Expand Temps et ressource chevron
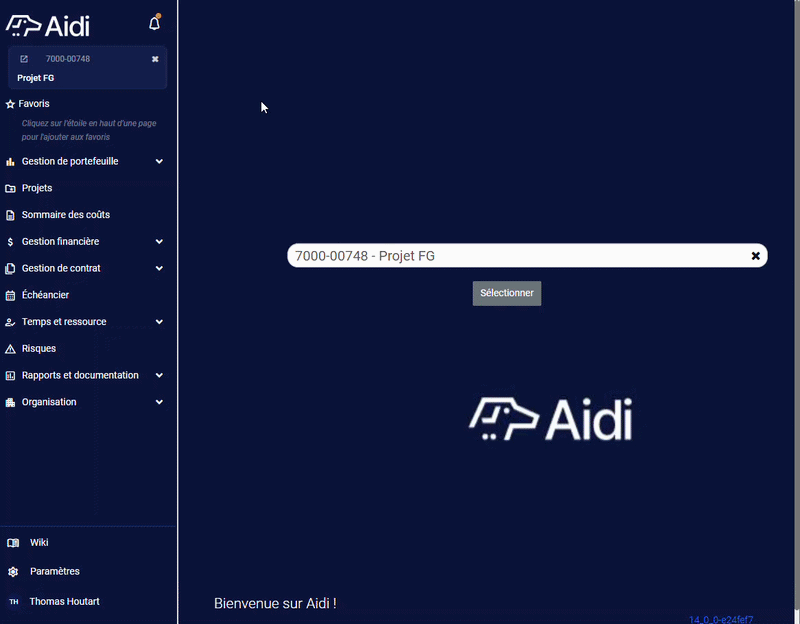 tap(159, 322)
